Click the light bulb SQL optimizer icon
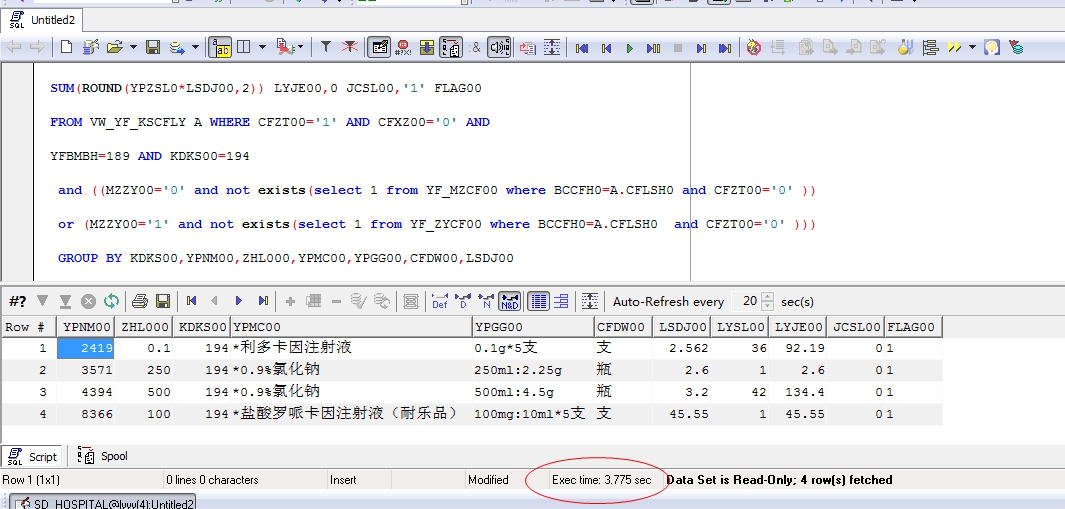The width and height of the screenshot is (1065, 509). [992, 48]
